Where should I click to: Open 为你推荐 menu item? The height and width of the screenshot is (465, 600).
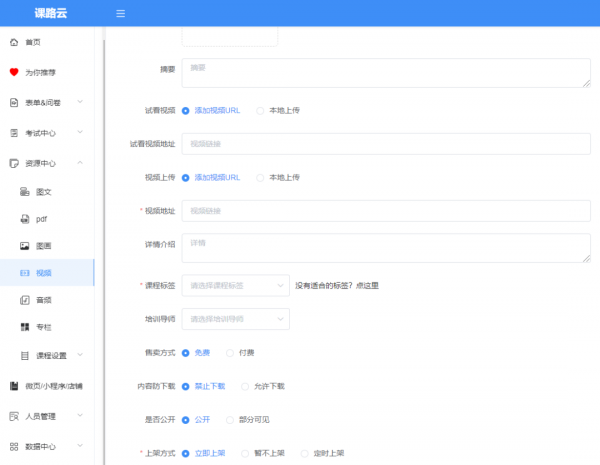tap(47, 72)
